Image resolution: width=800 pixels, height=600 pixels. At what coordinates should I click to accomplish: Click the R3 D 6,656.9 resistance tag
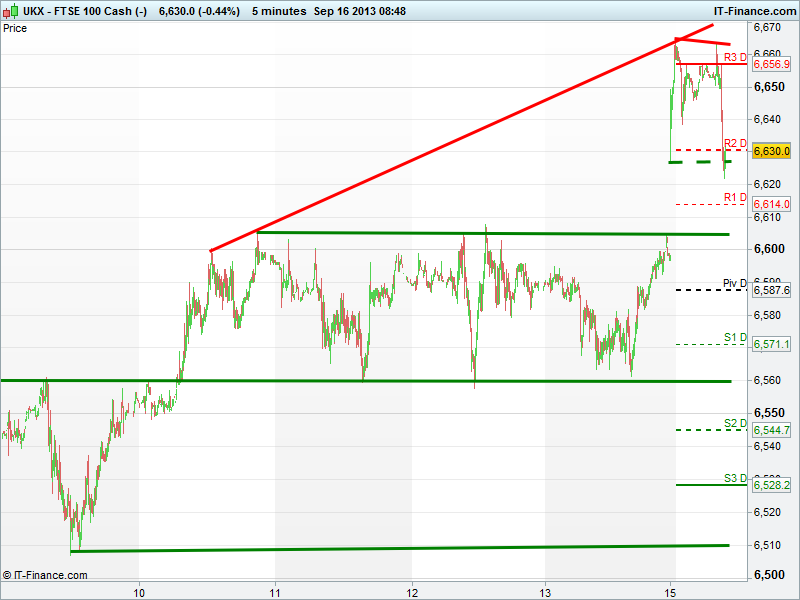pos(772,64)
